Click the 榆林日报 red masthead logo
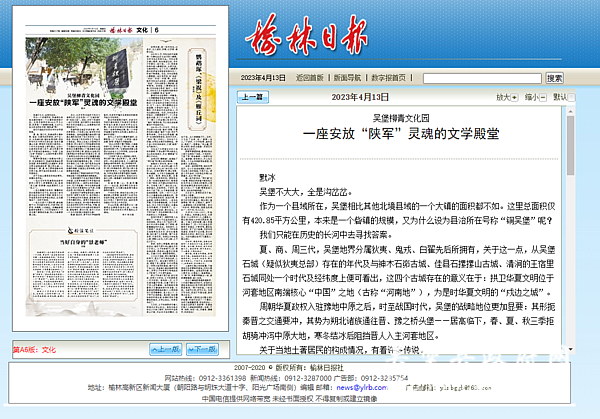Screen dimensions: 600x419 click(x=307, y=35)
